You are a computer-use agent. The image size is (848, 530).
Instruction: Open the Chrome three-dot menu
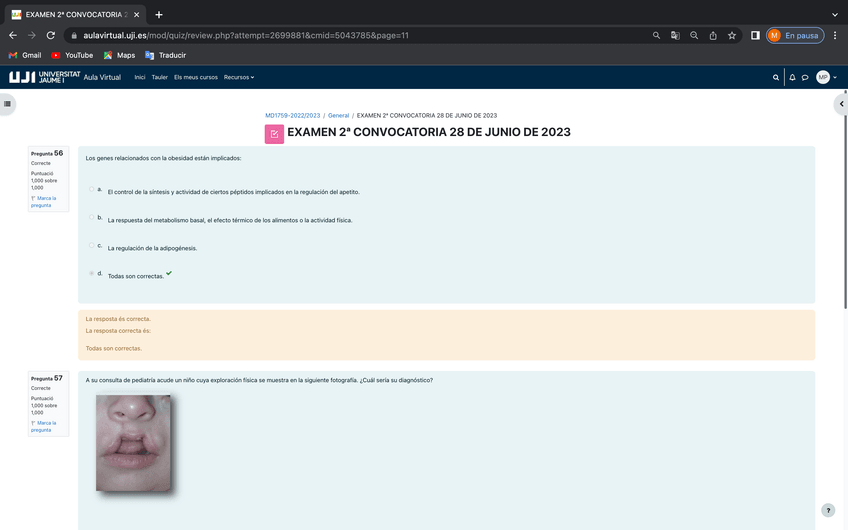pyautogui.click(x=835, y=35)
